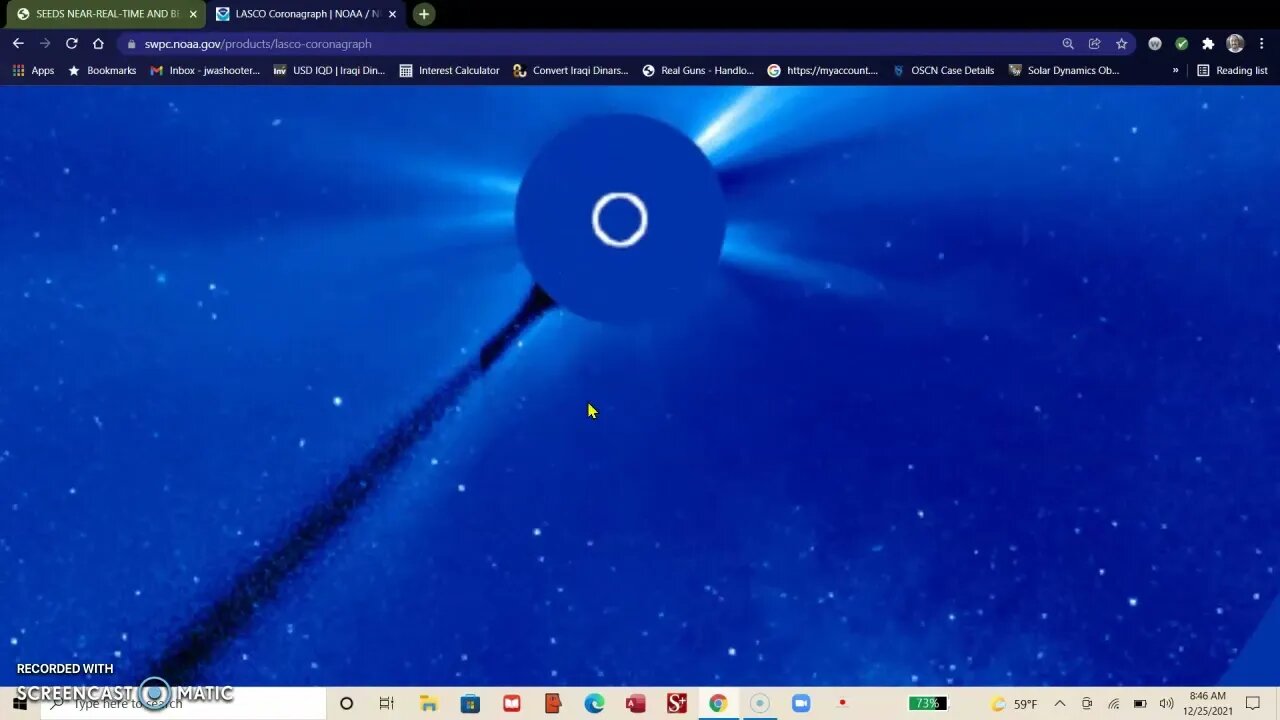This screenshot has width=1280, height=720.
Task: Open the Bookmarks folder
Action: click(x=102, y=71)
